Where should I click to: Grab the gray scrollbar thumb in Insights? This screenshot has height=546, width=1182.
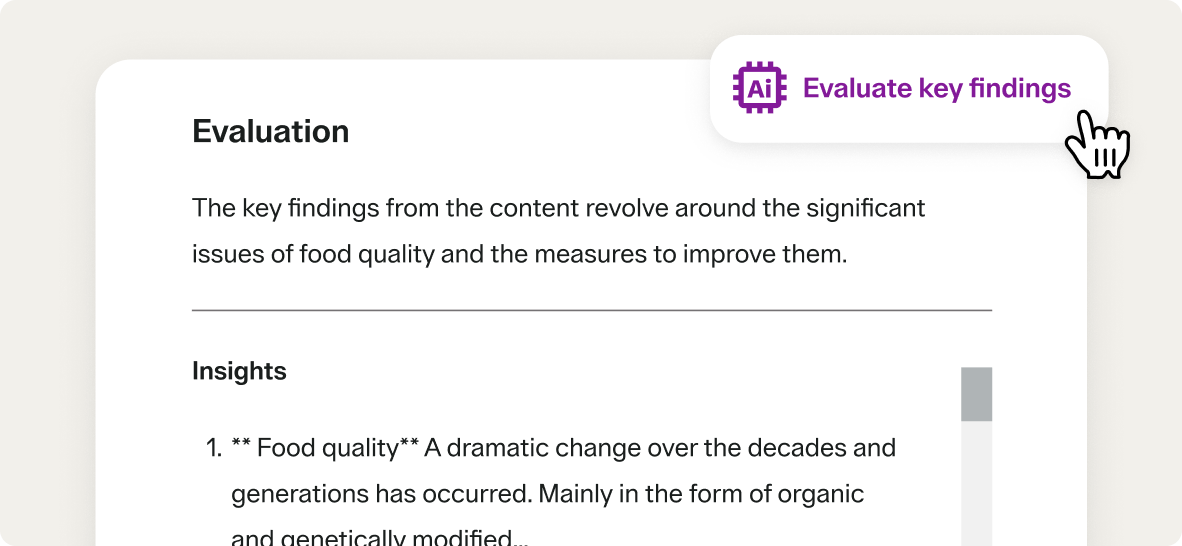(976, 394)
